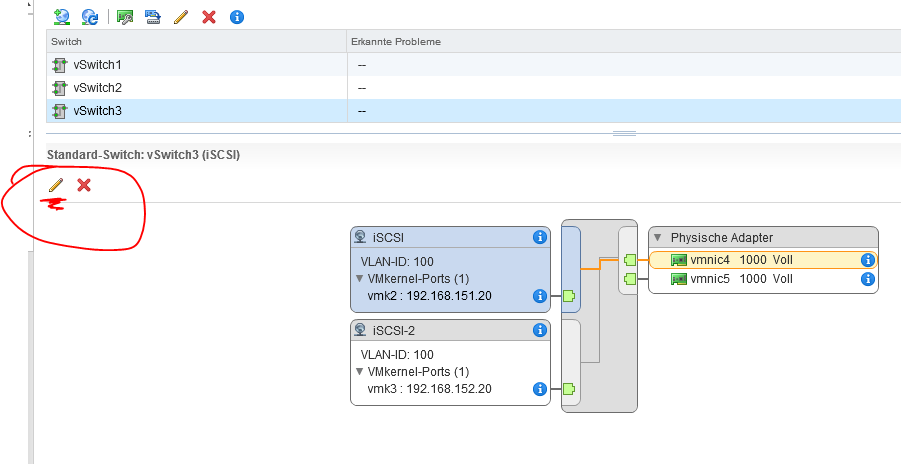901x464 pixels.
Task: Click the refresh network icon in top toolbar
Action: [90, 17]
